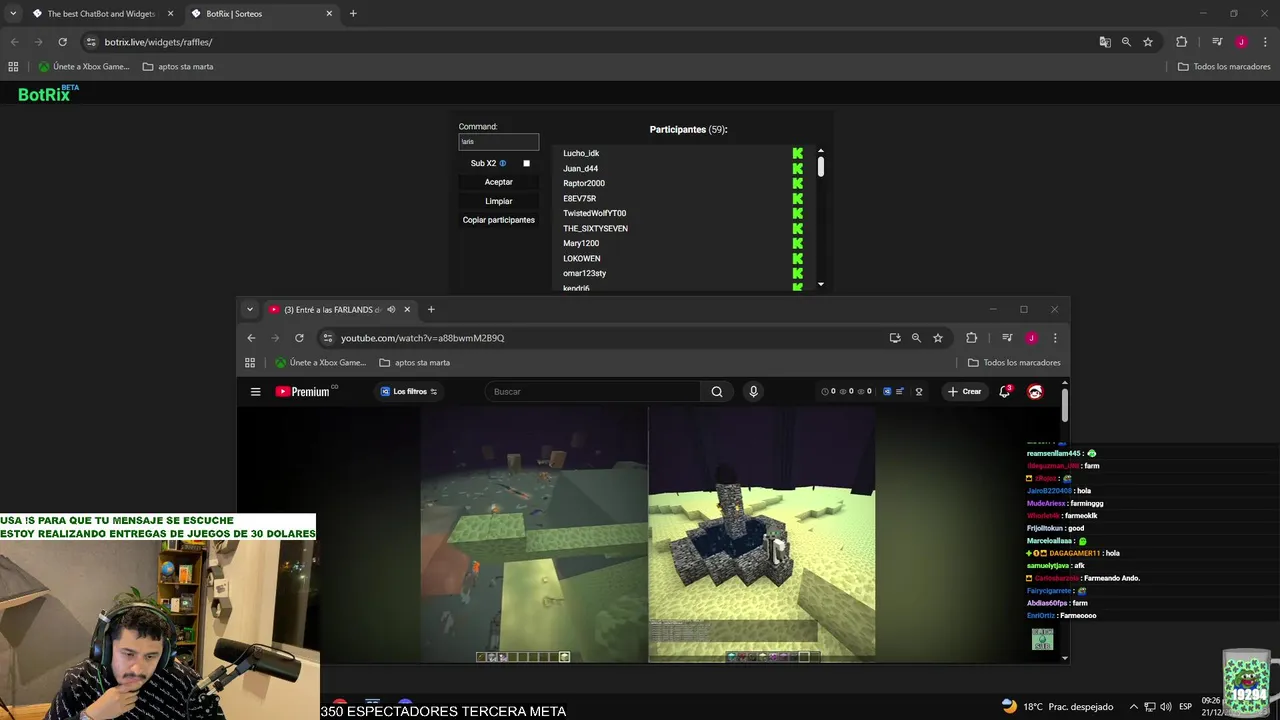This screenshot has width=1280, height=720.
Task: Mute the YouTube tab via speaker icon
Action: tap(391, 310)
